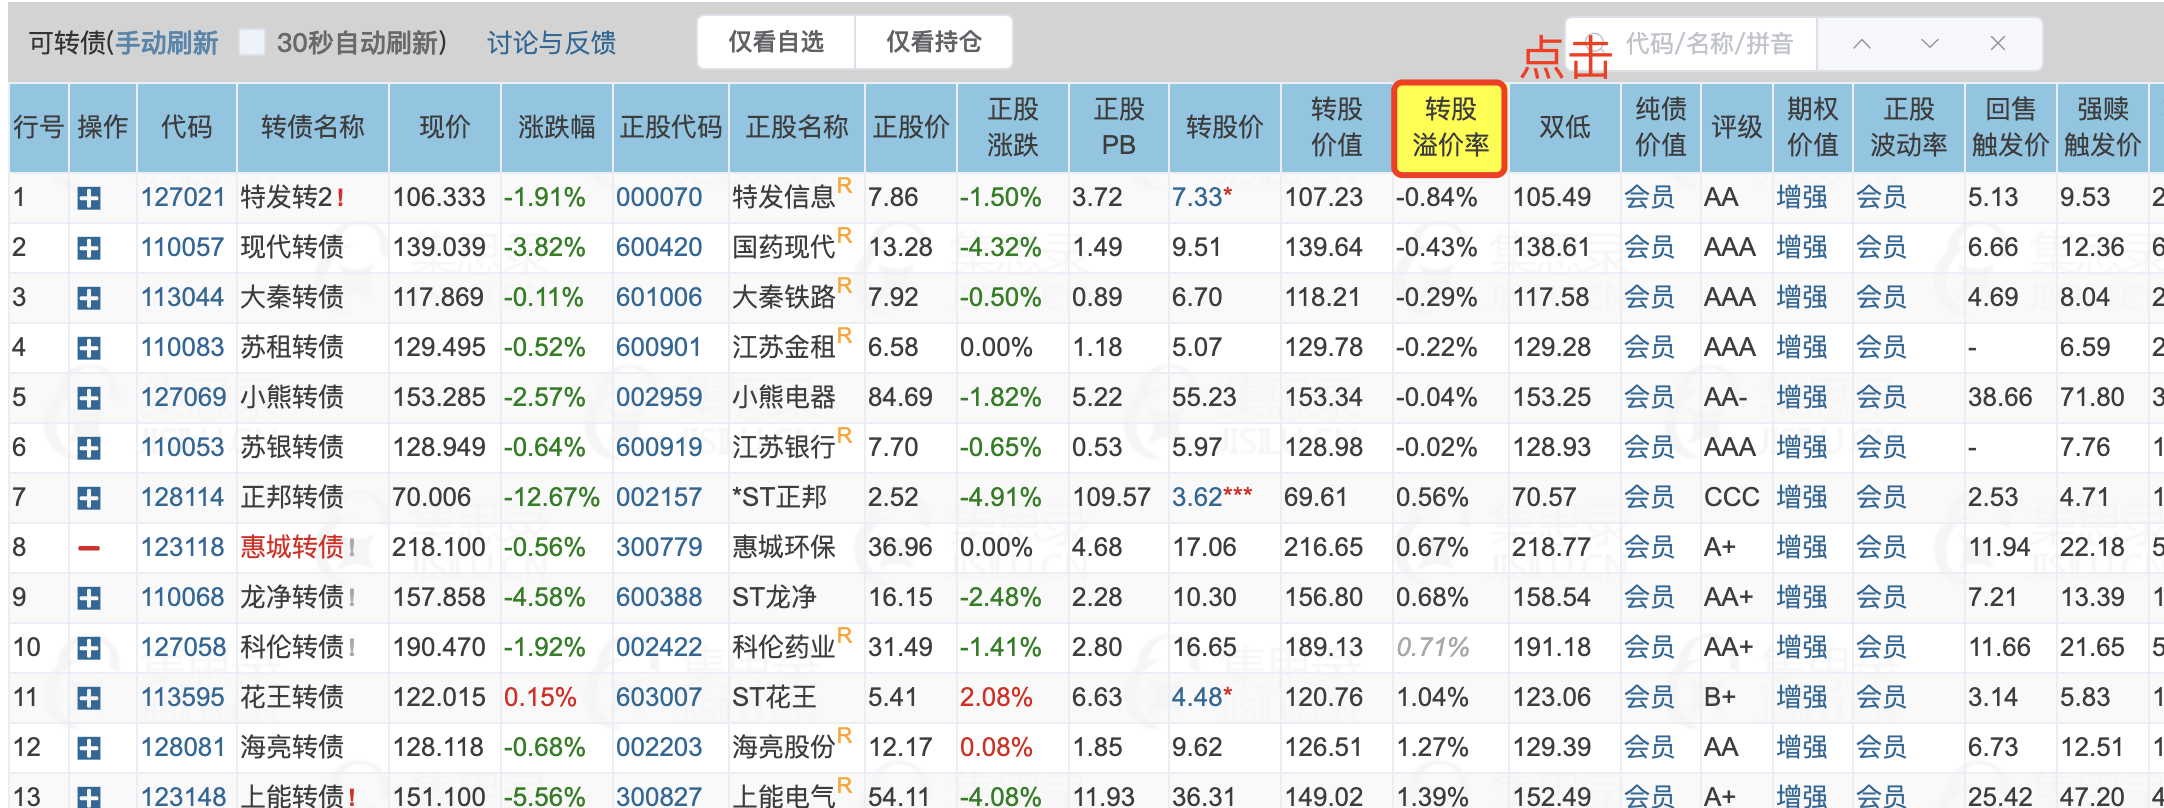Click 期权价值 增强 link in 现代转债 row

1802,247
